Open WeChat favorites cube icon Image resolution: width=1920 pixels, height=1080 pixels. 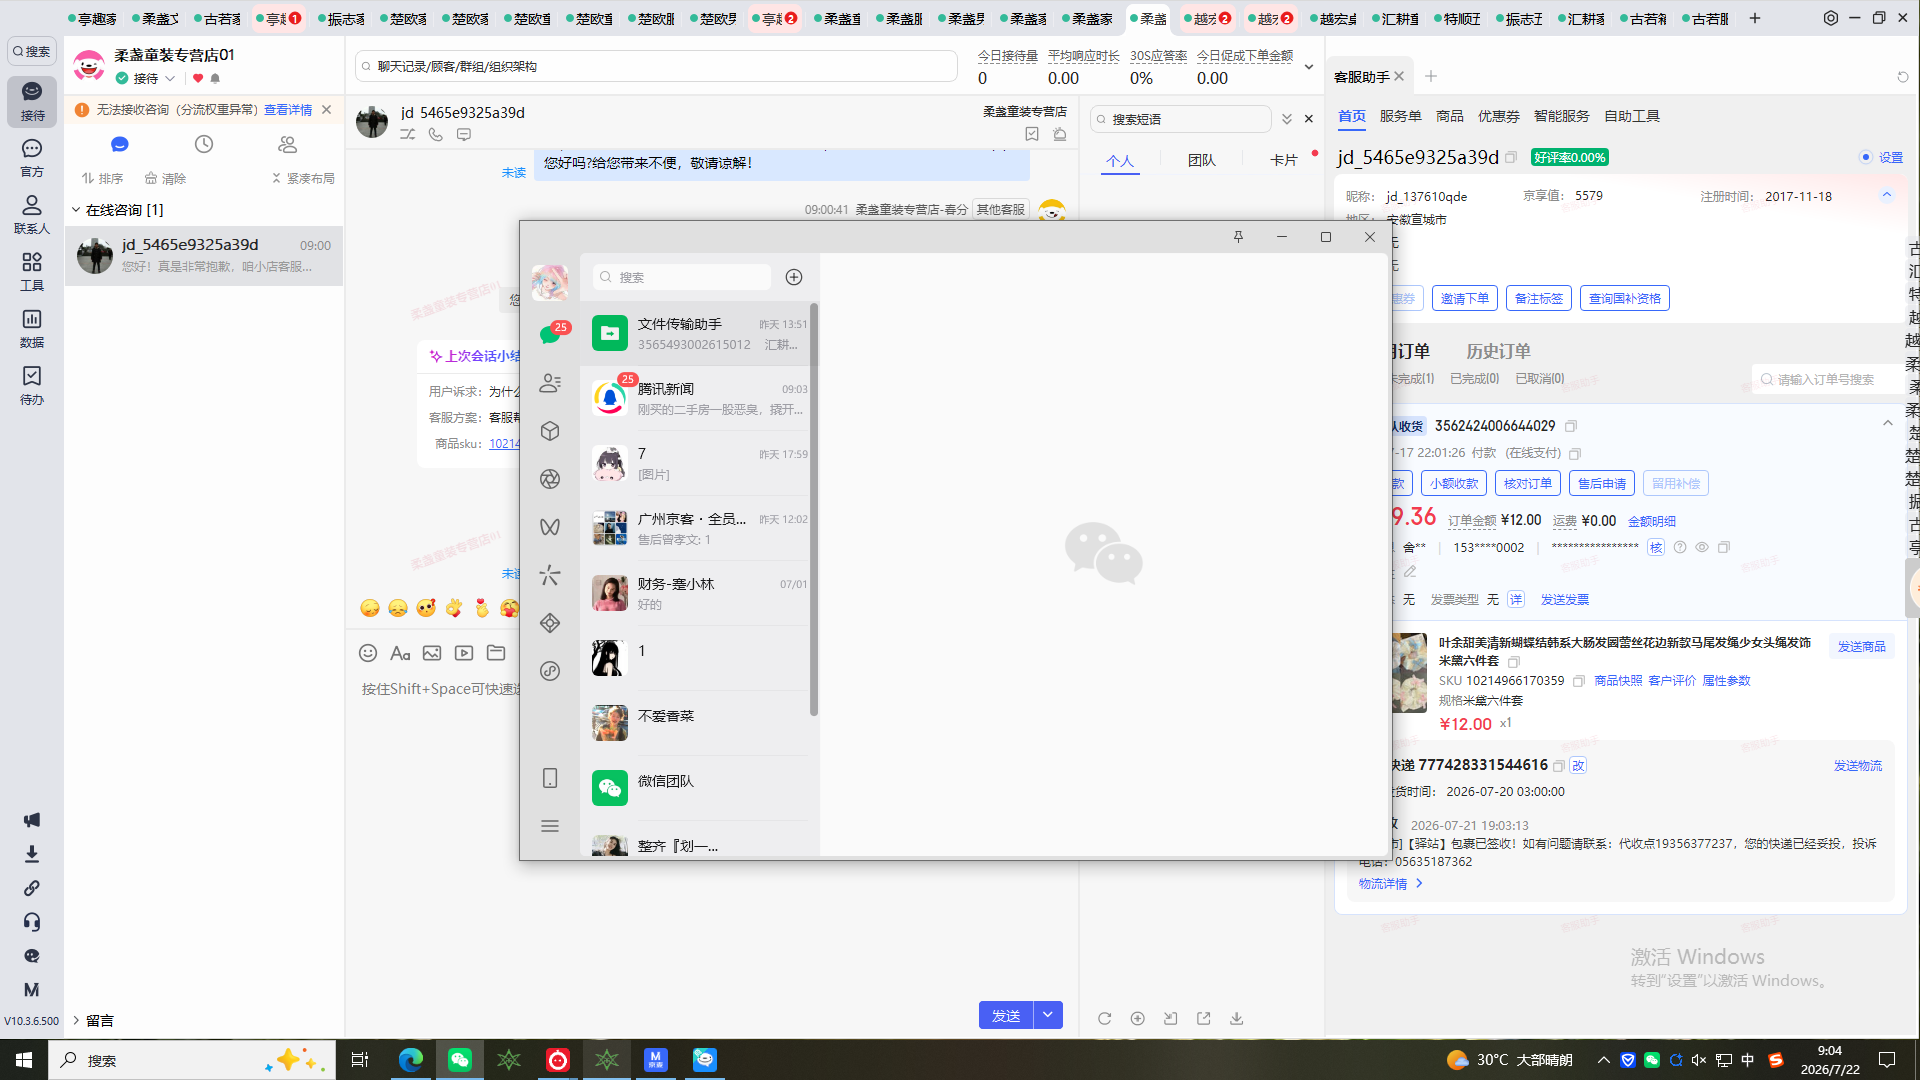(550, 431)
